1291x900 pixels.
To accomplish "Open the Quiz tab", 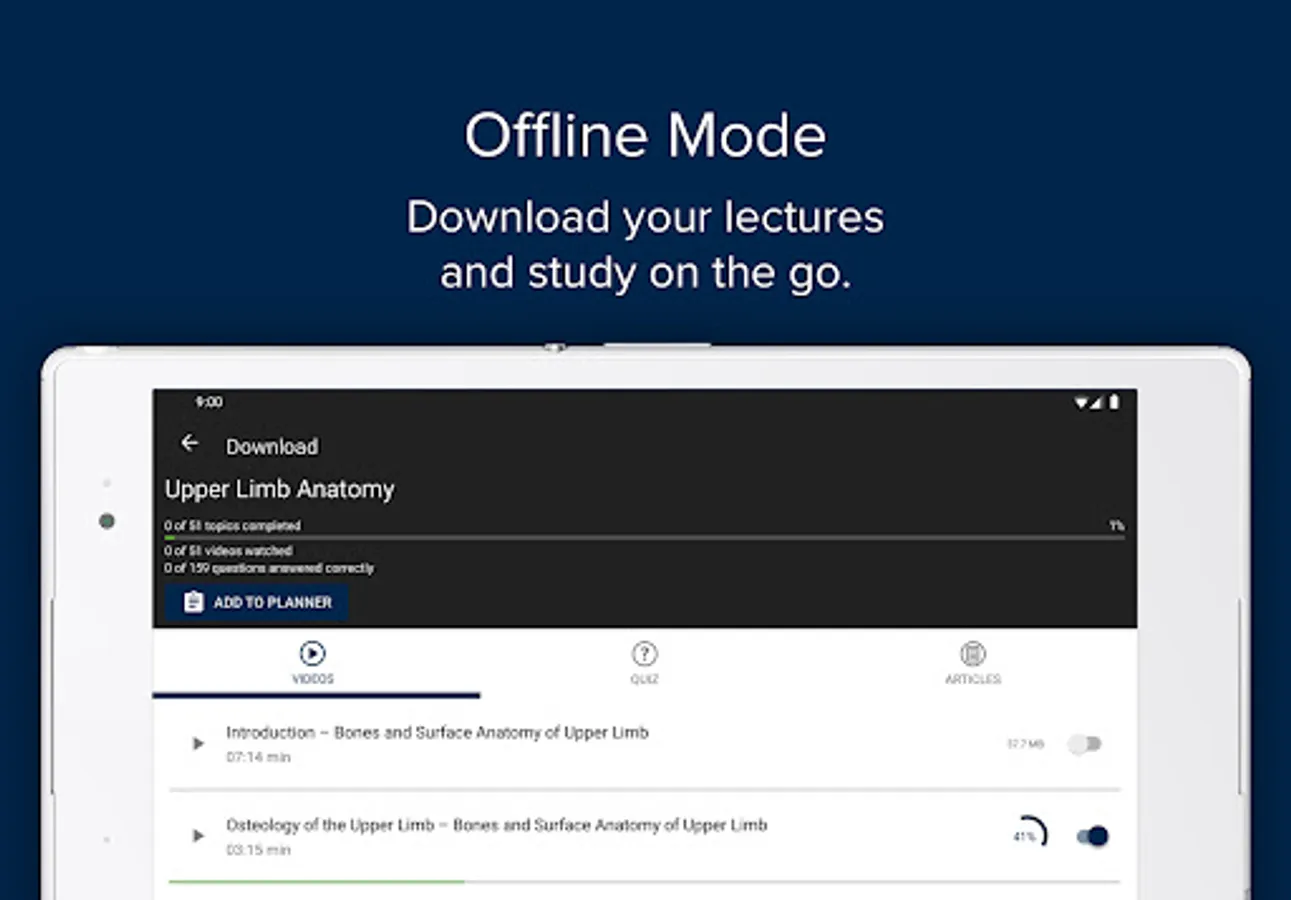I will coord(645,663).
